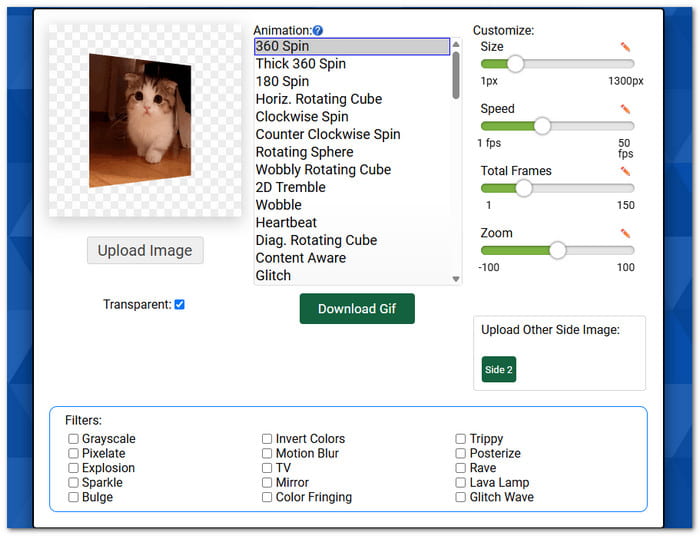Screen dimensions: 700x536
Task: Adjust the Total Frames slider handle
Action: tap(524, 188)
